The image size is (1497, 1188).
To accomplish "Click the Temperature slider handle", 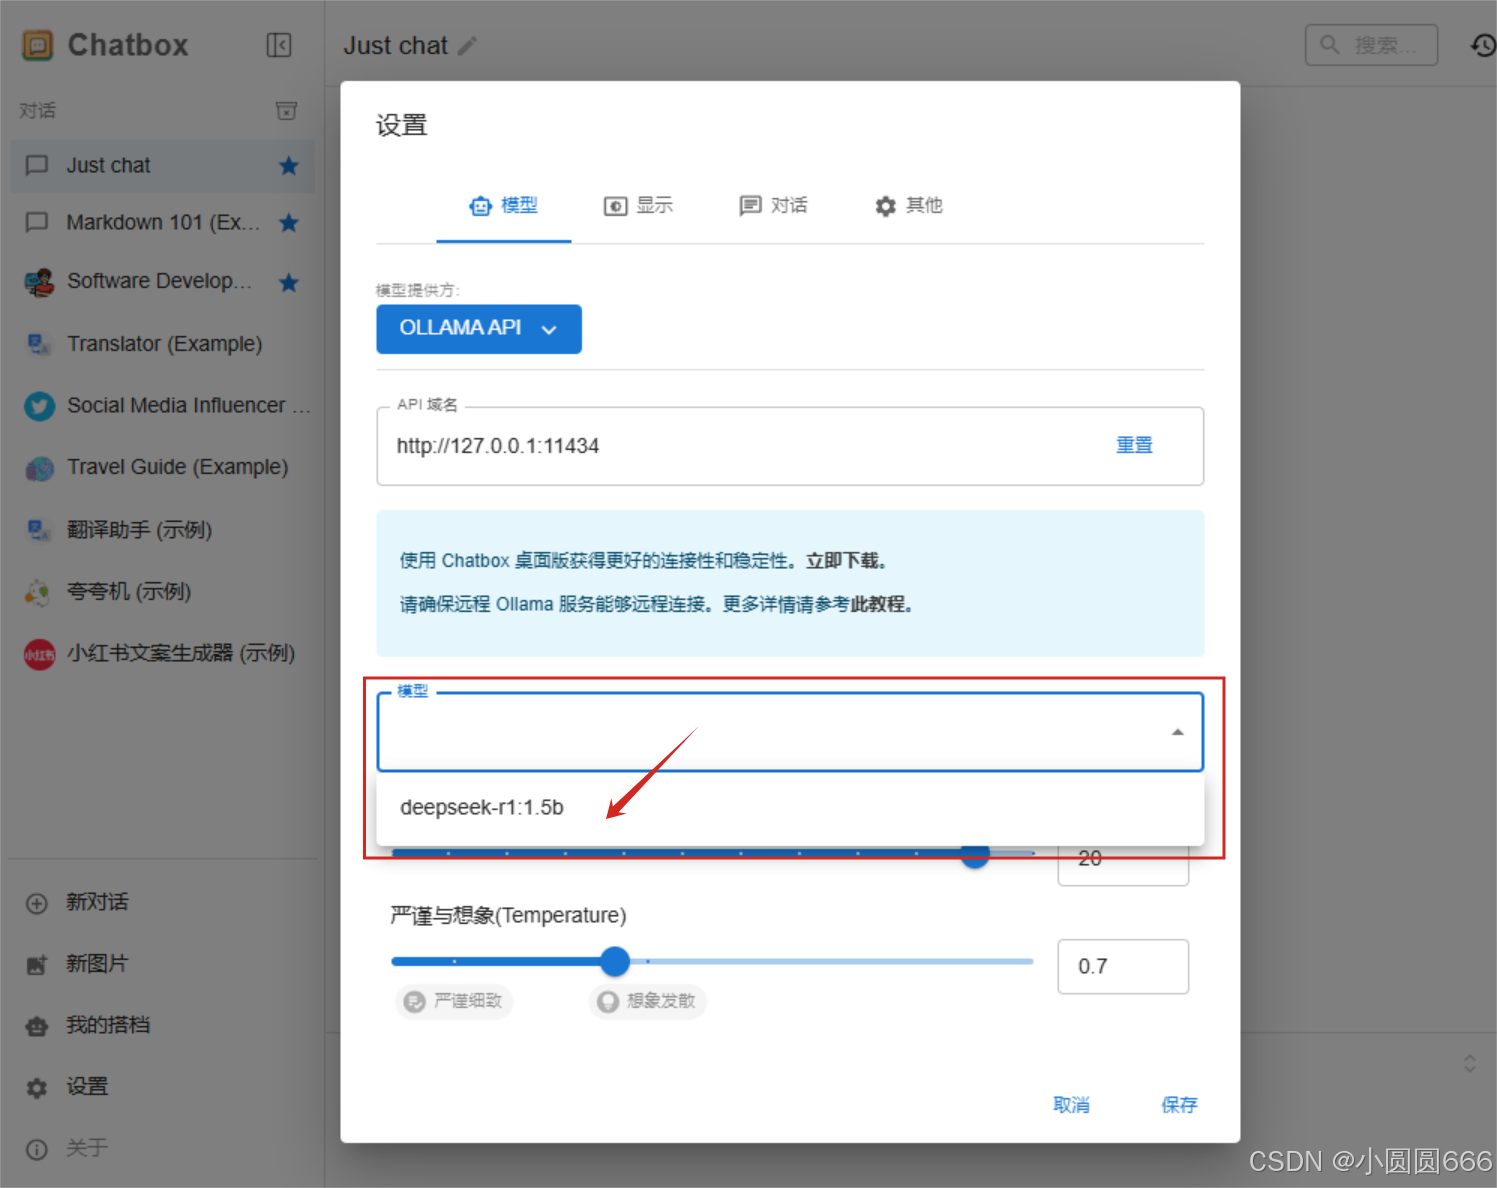I will 615,962.
